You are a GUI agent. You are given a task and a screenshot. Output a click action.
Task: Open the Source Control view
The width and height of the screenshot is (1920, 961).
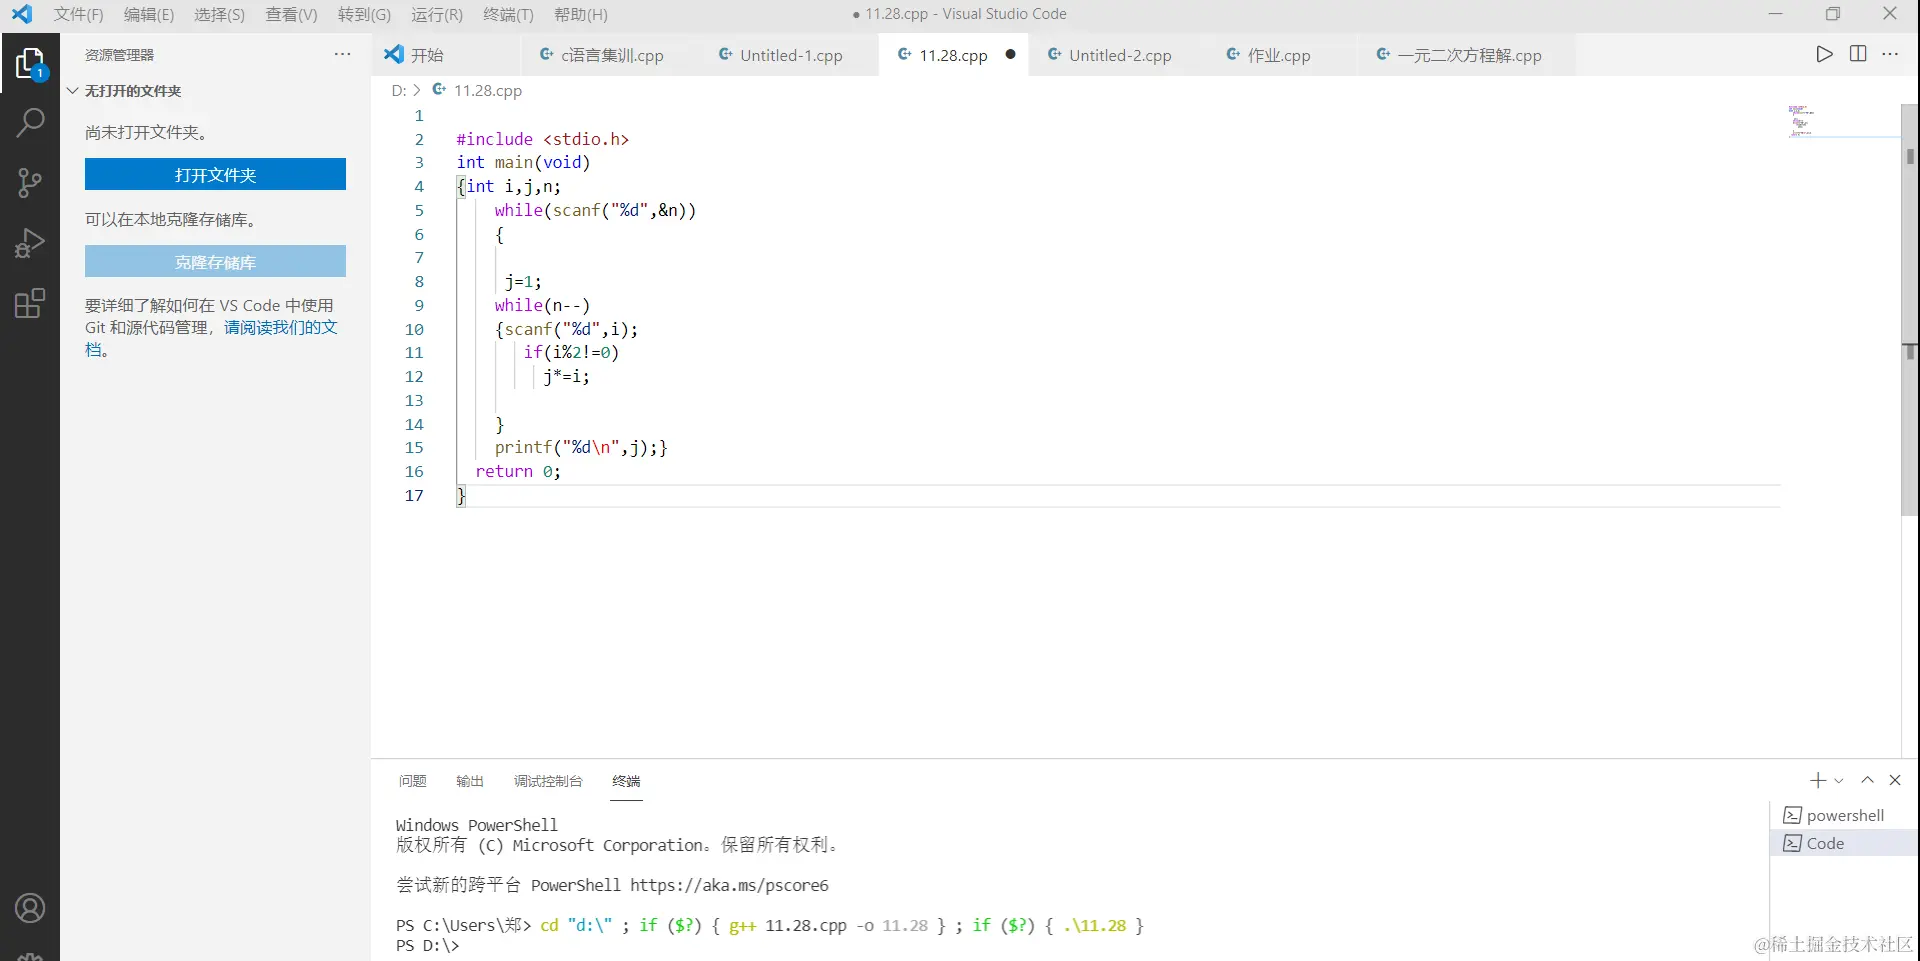point(30,182)
